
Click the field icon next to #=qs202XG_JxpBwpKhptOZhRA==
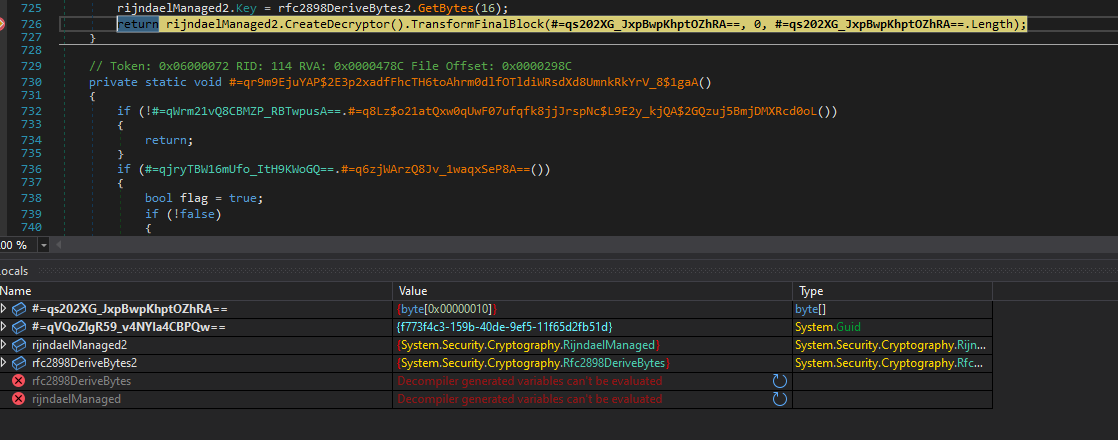tap(19, 309)
